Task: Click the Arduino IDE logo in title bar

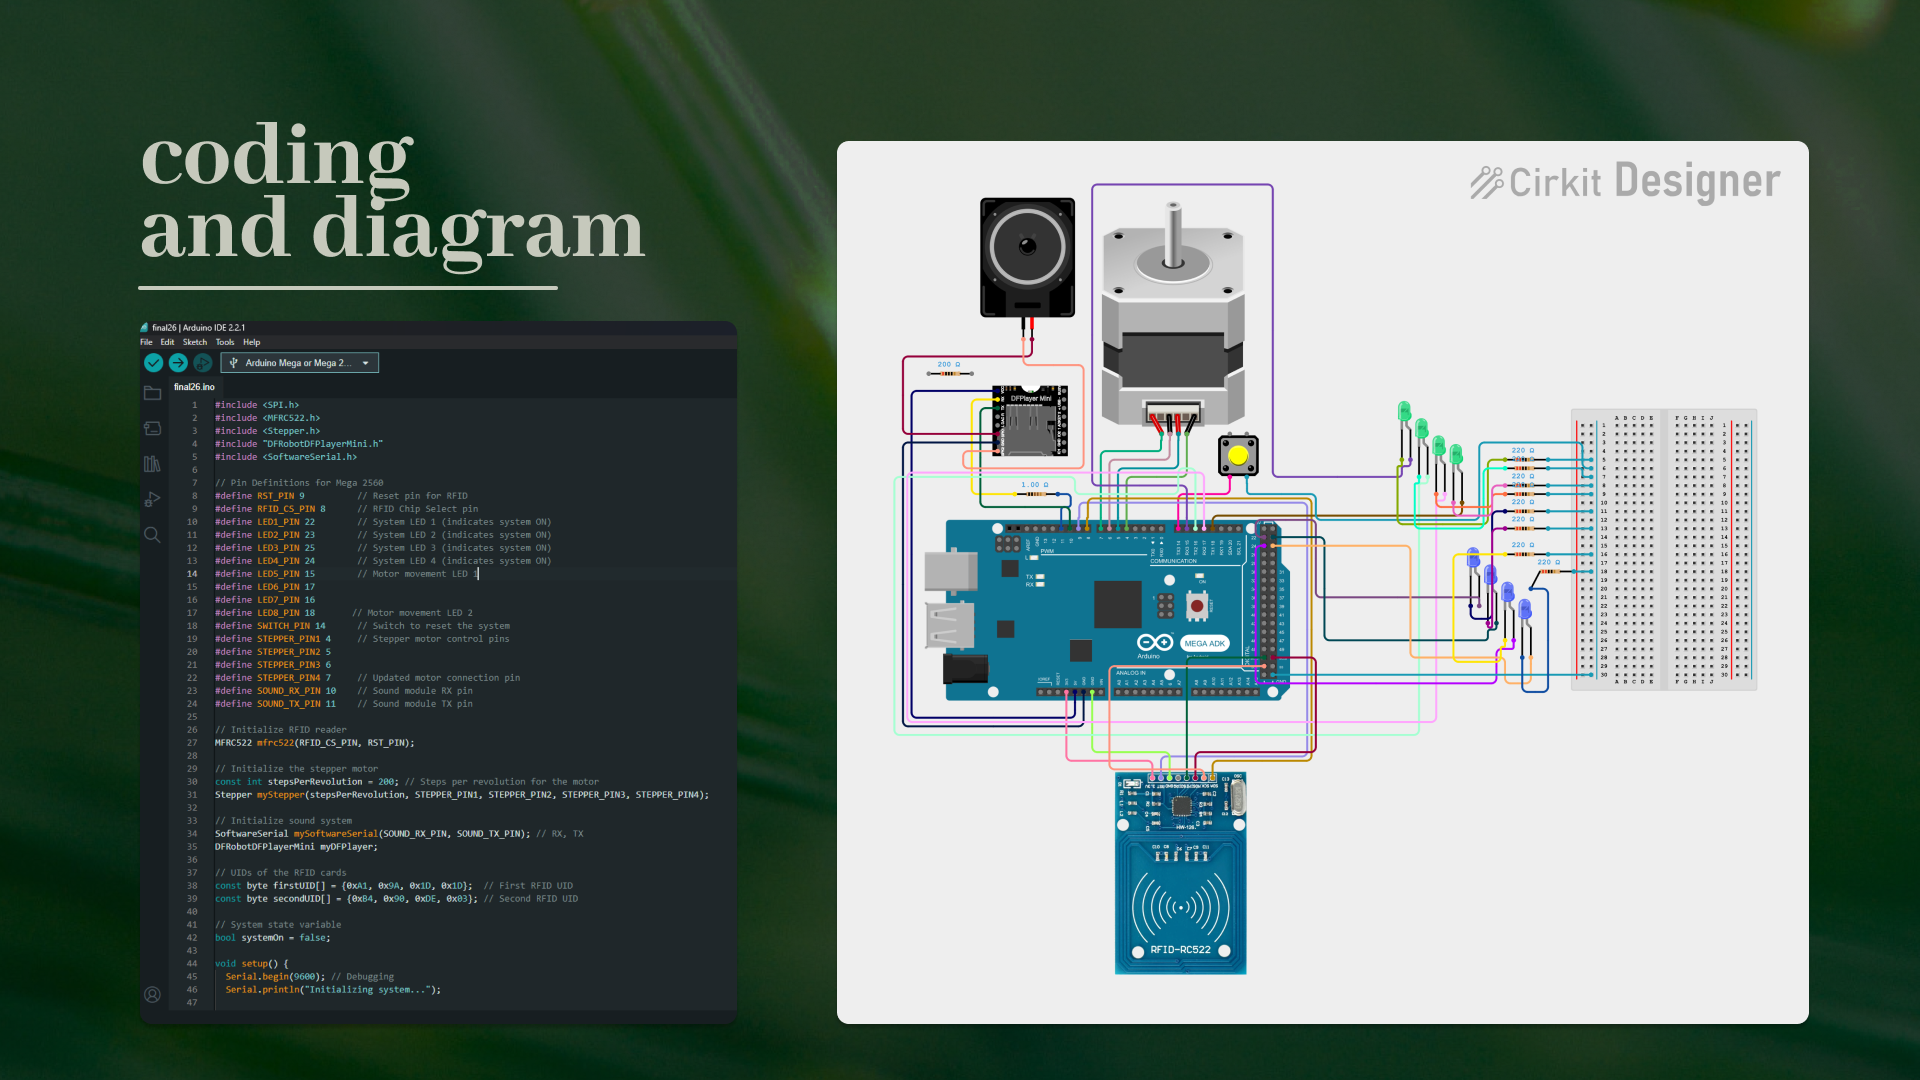Action: [145, 328]
